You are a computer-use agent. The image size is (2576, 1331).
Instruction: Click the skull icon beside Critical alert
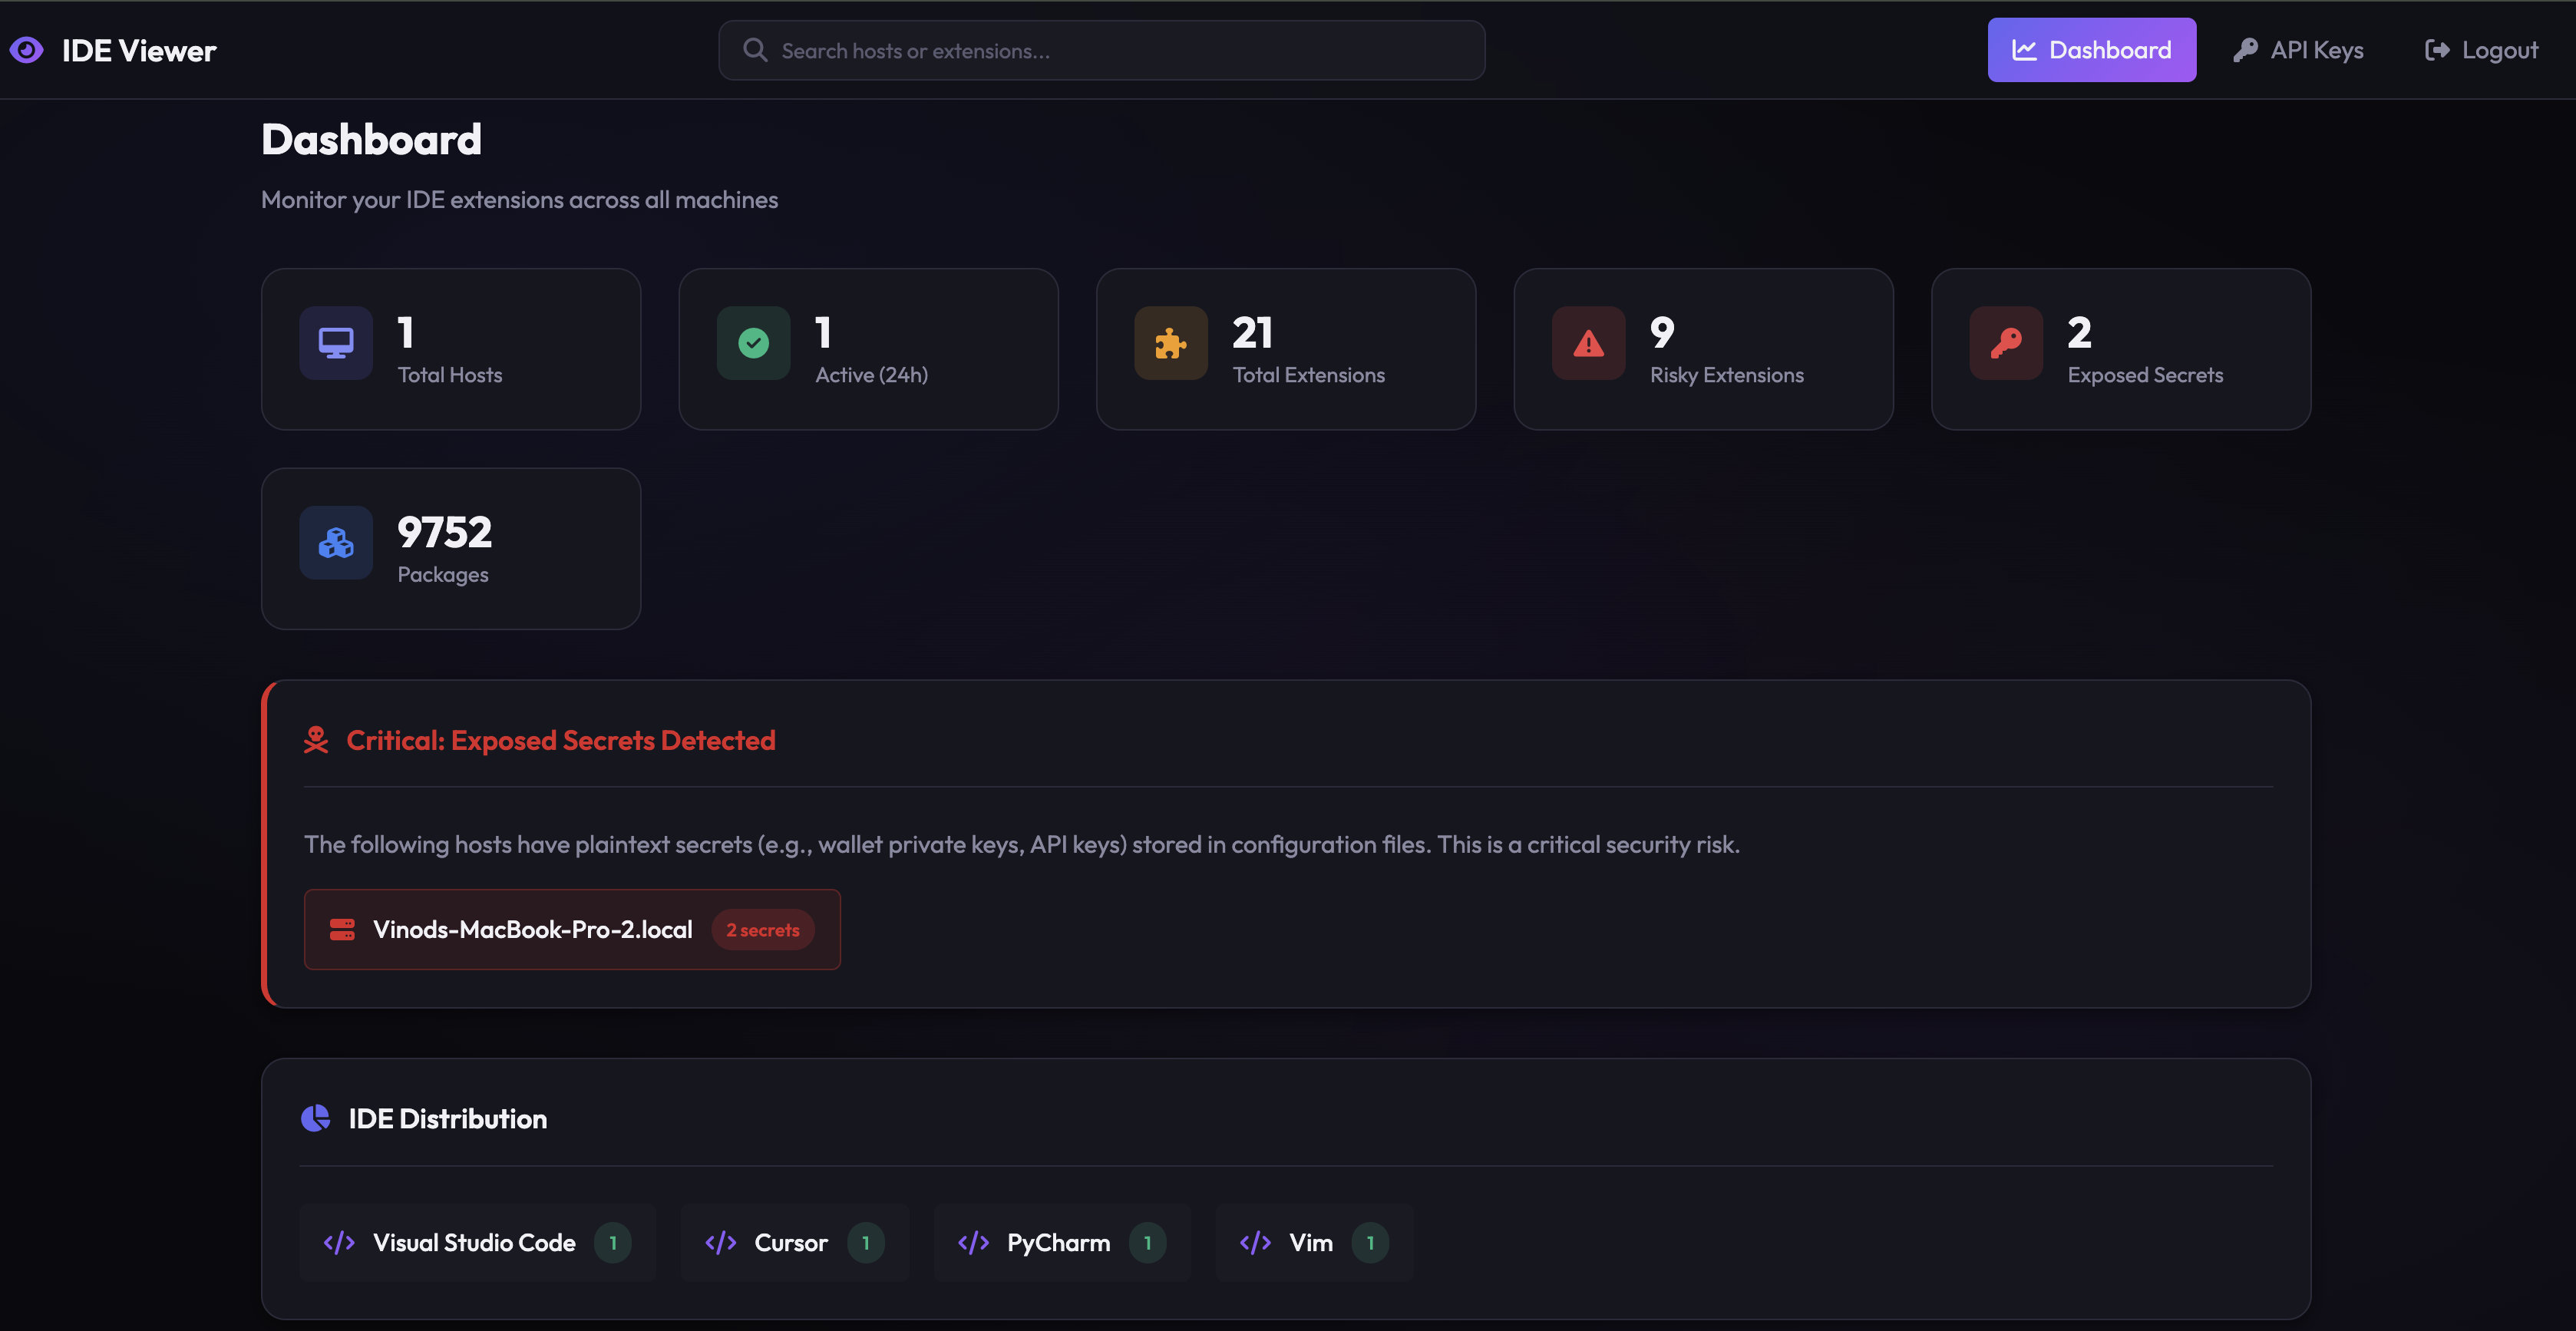(316, 740)
